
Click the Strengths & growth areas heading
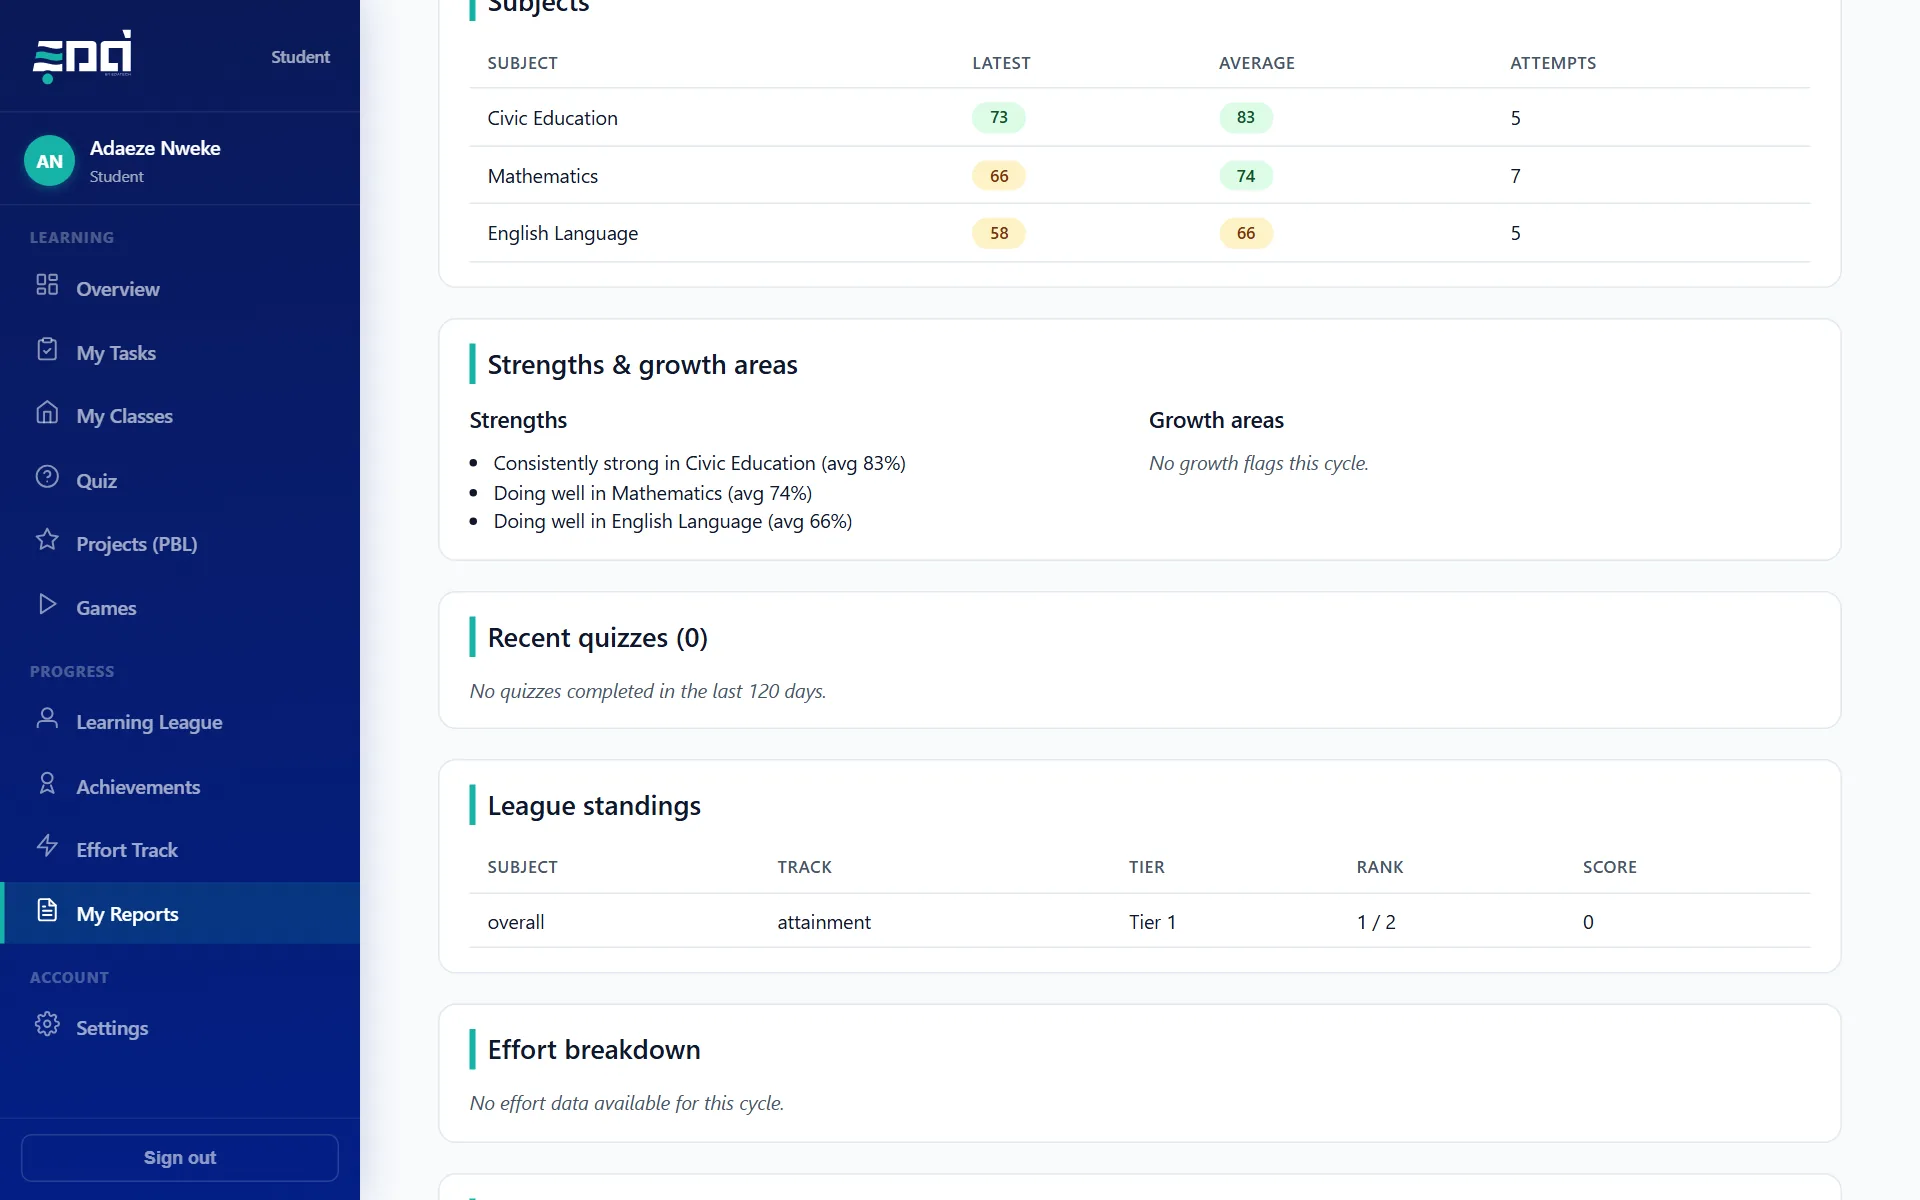(642, 365)
